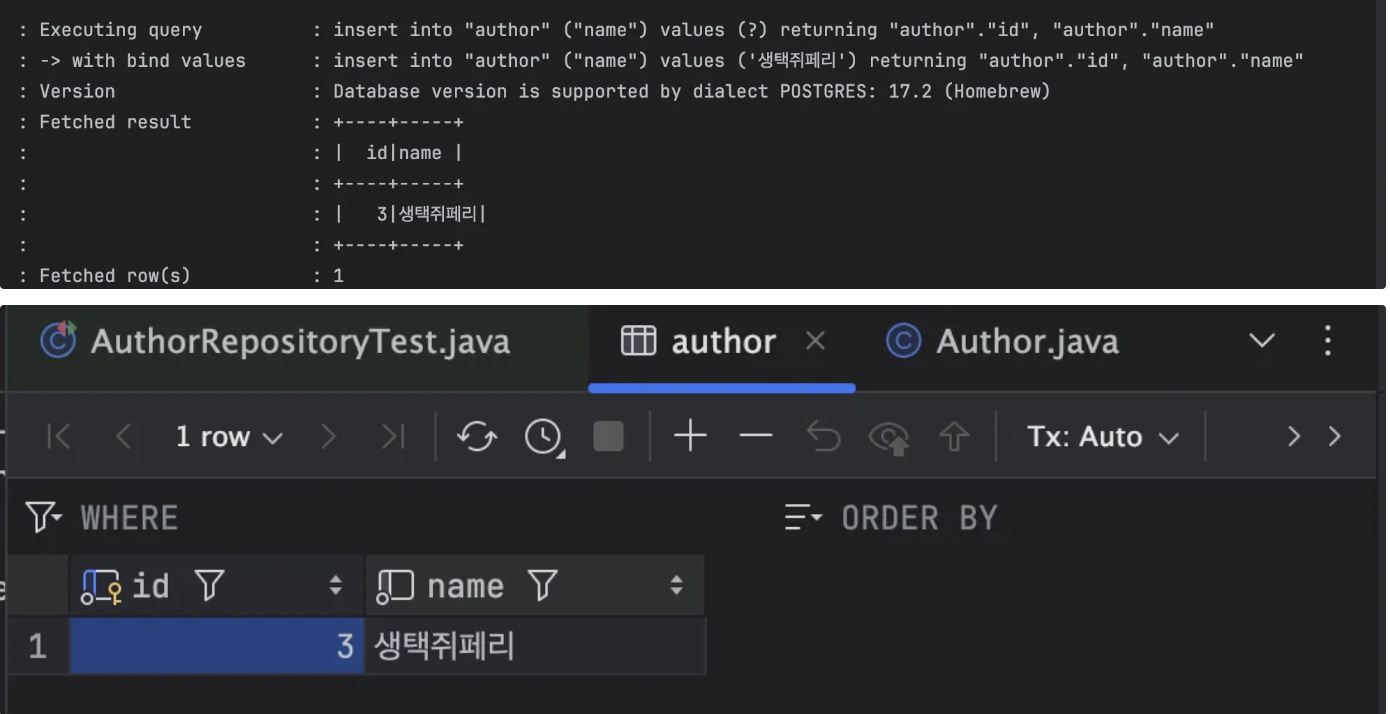Revert changes with undo arrow
The image size is (1390, 714).
click(x=823, y=437)
